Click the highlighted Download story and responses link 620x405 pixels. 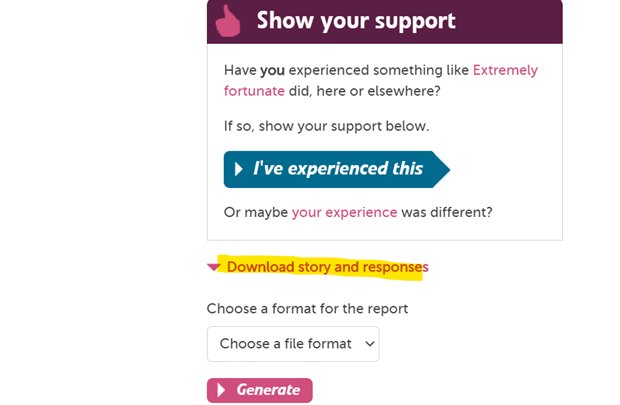click(x=327, y=267)
